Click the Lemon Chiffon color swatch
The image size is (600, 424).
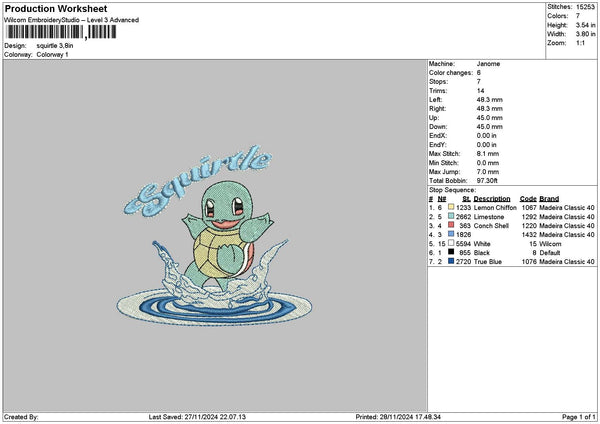[452, 206]
